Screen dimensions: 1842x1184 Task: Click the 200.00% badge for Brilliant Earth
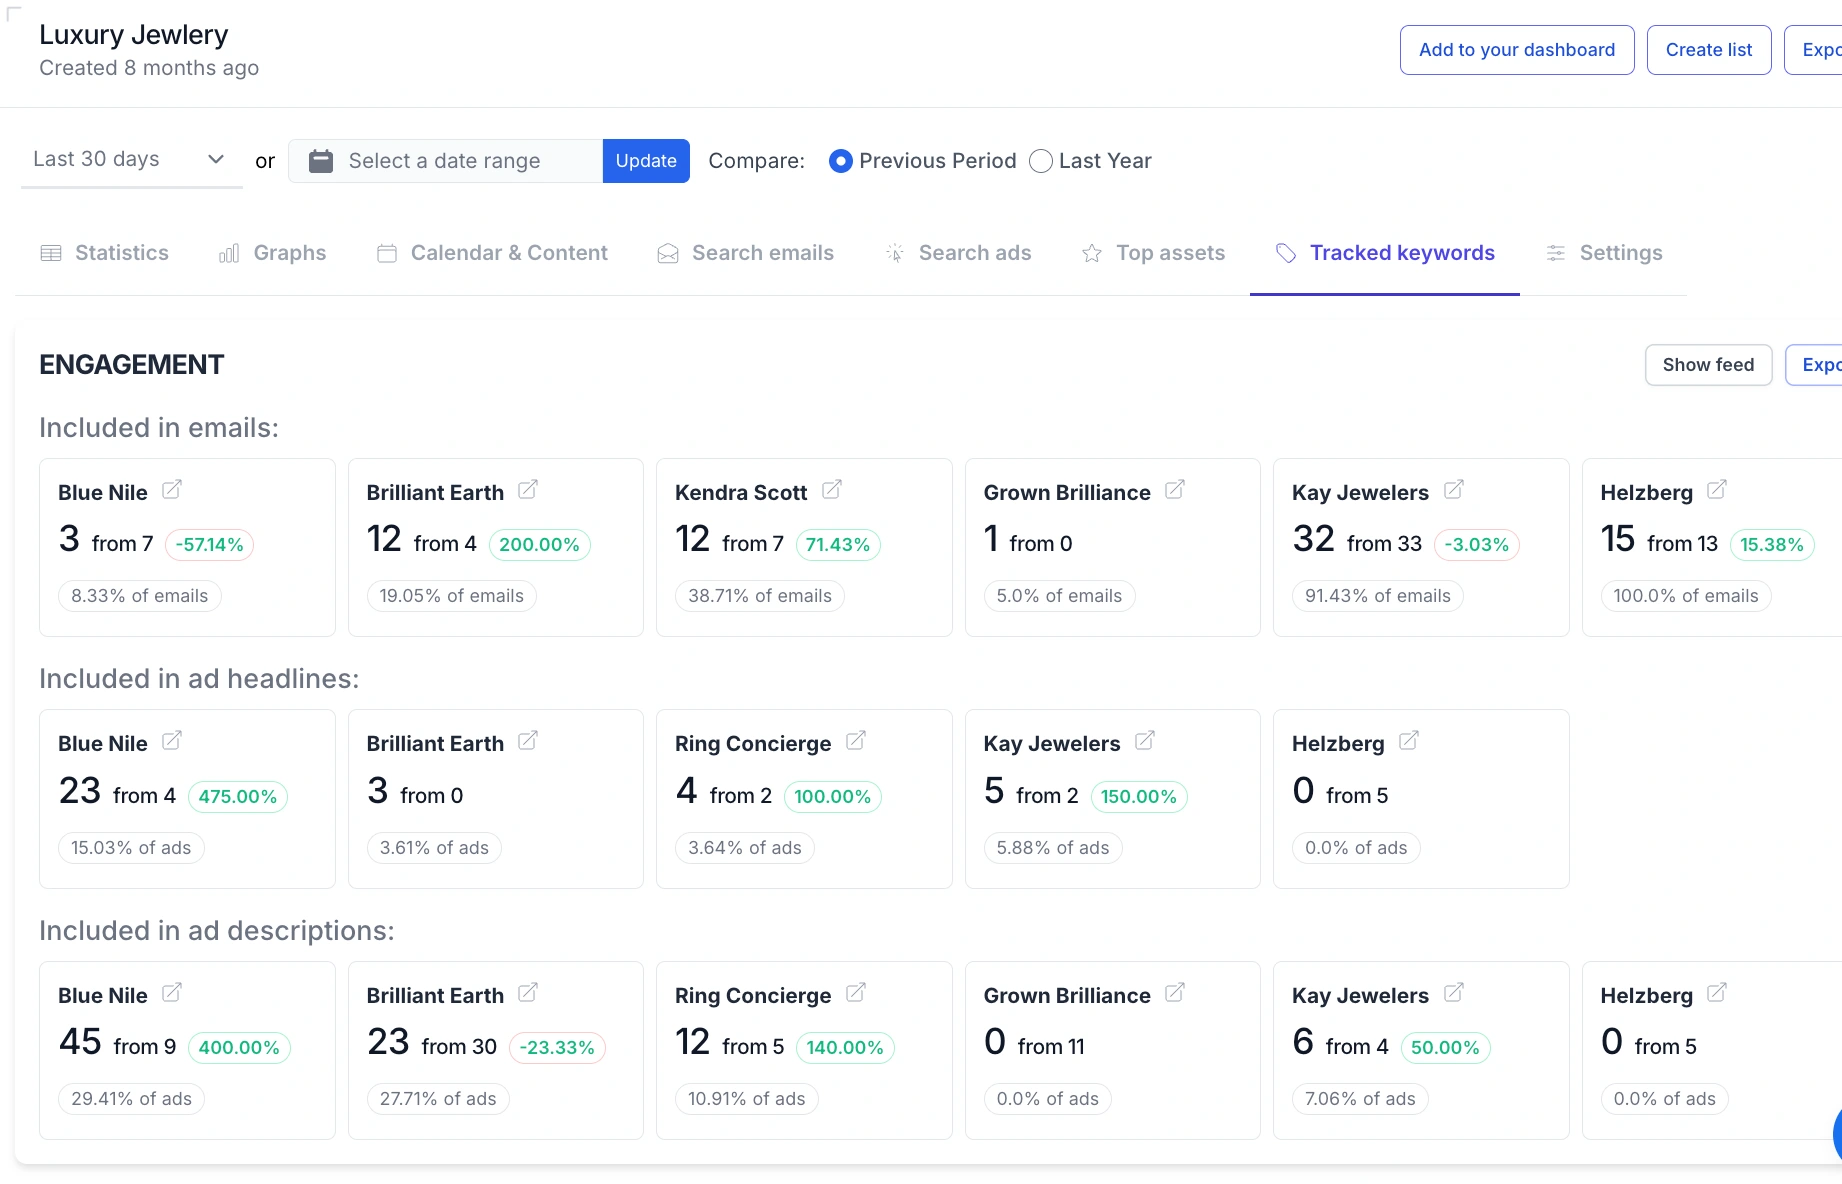tap(540, 545)
